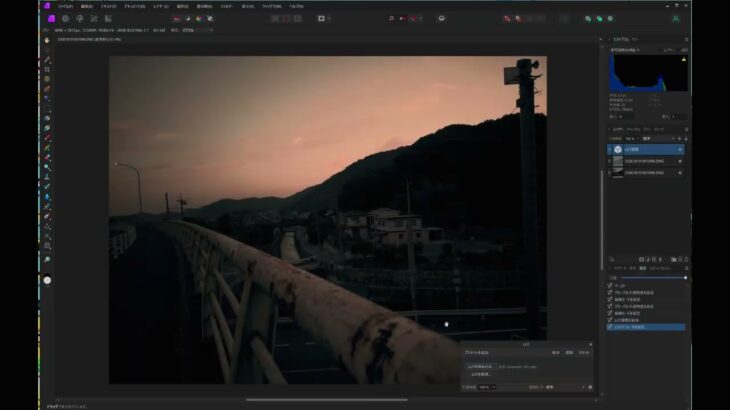The image size is (730, 410).
Task: Open the histogram channel dropdown
Action: 625,50
